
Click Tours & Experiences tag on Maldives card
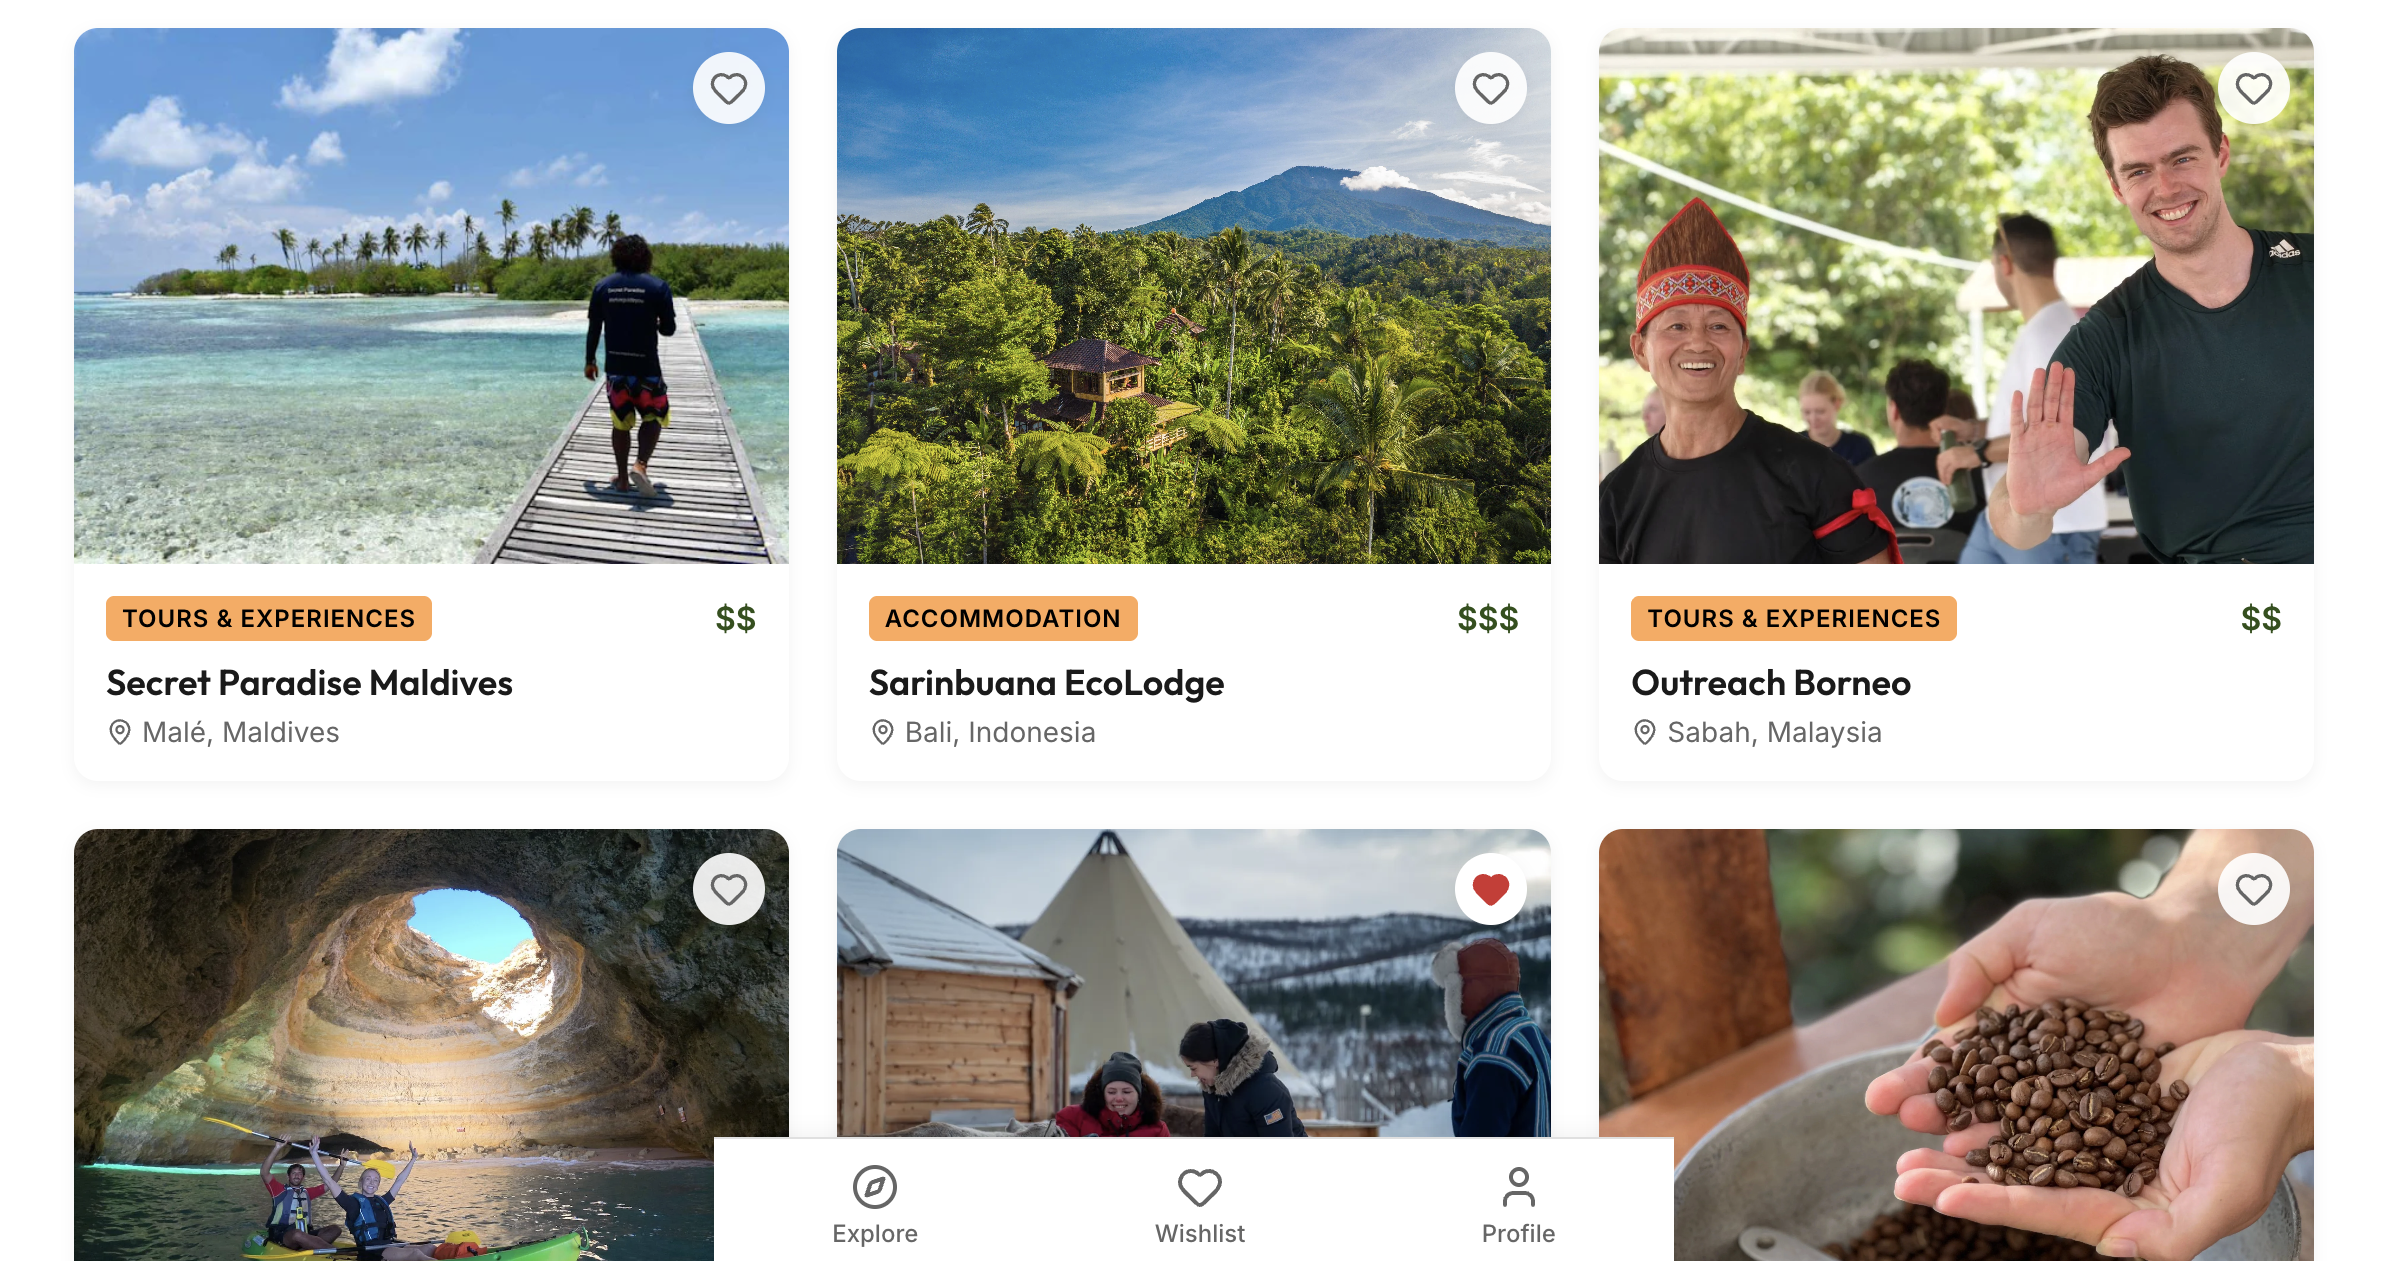(x=268, y=619)
